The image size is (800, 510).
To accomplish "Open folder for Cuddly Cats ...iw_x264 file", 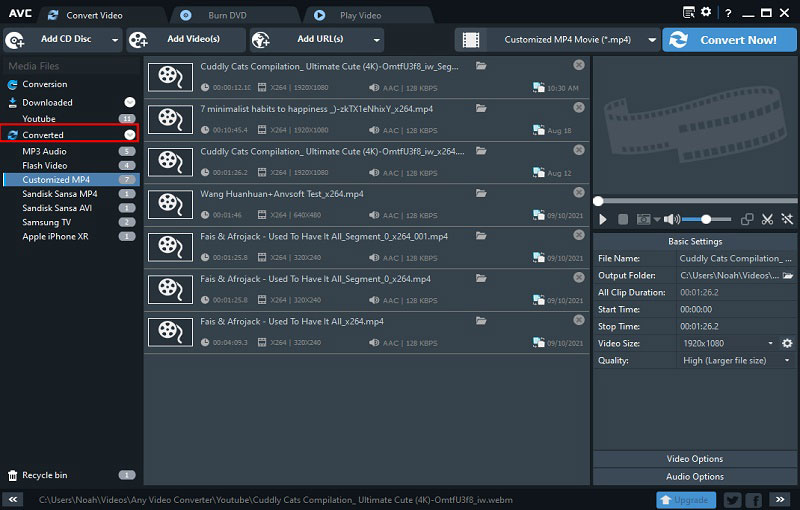I will (481, 151).
